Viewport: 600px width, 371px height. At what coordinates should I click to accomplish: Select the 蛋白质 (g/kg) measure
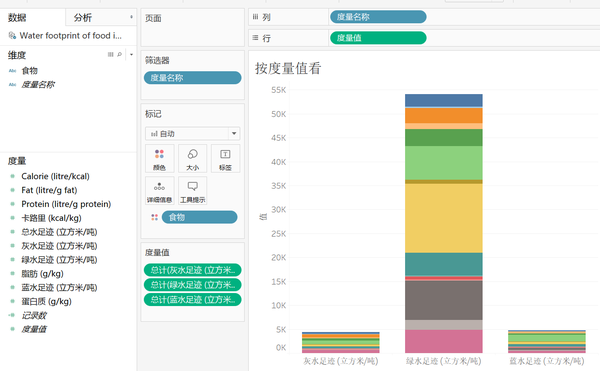[x=46, y=301]
